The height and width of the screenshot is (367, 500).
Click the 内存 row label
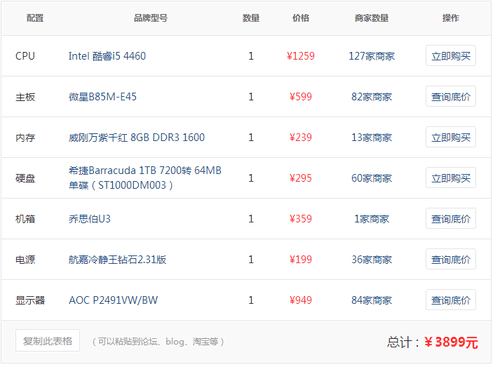pos(25,137)
